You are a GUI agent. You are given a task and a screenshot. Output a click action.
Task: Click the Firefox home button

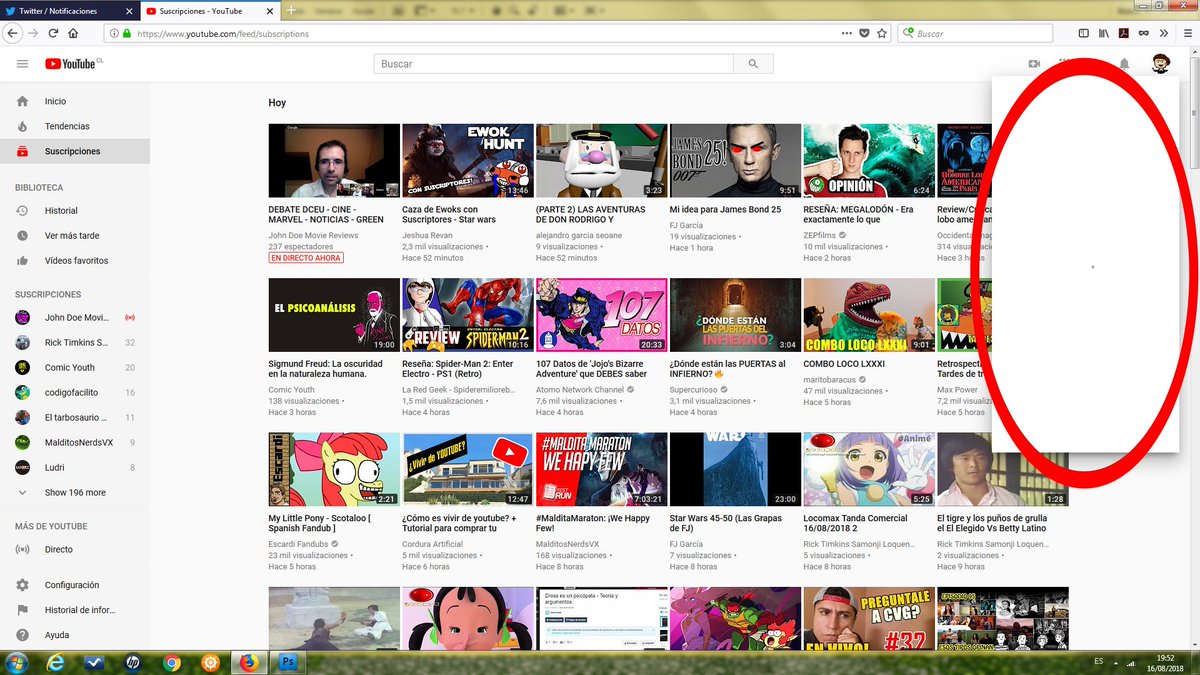(x=75, y=33)
